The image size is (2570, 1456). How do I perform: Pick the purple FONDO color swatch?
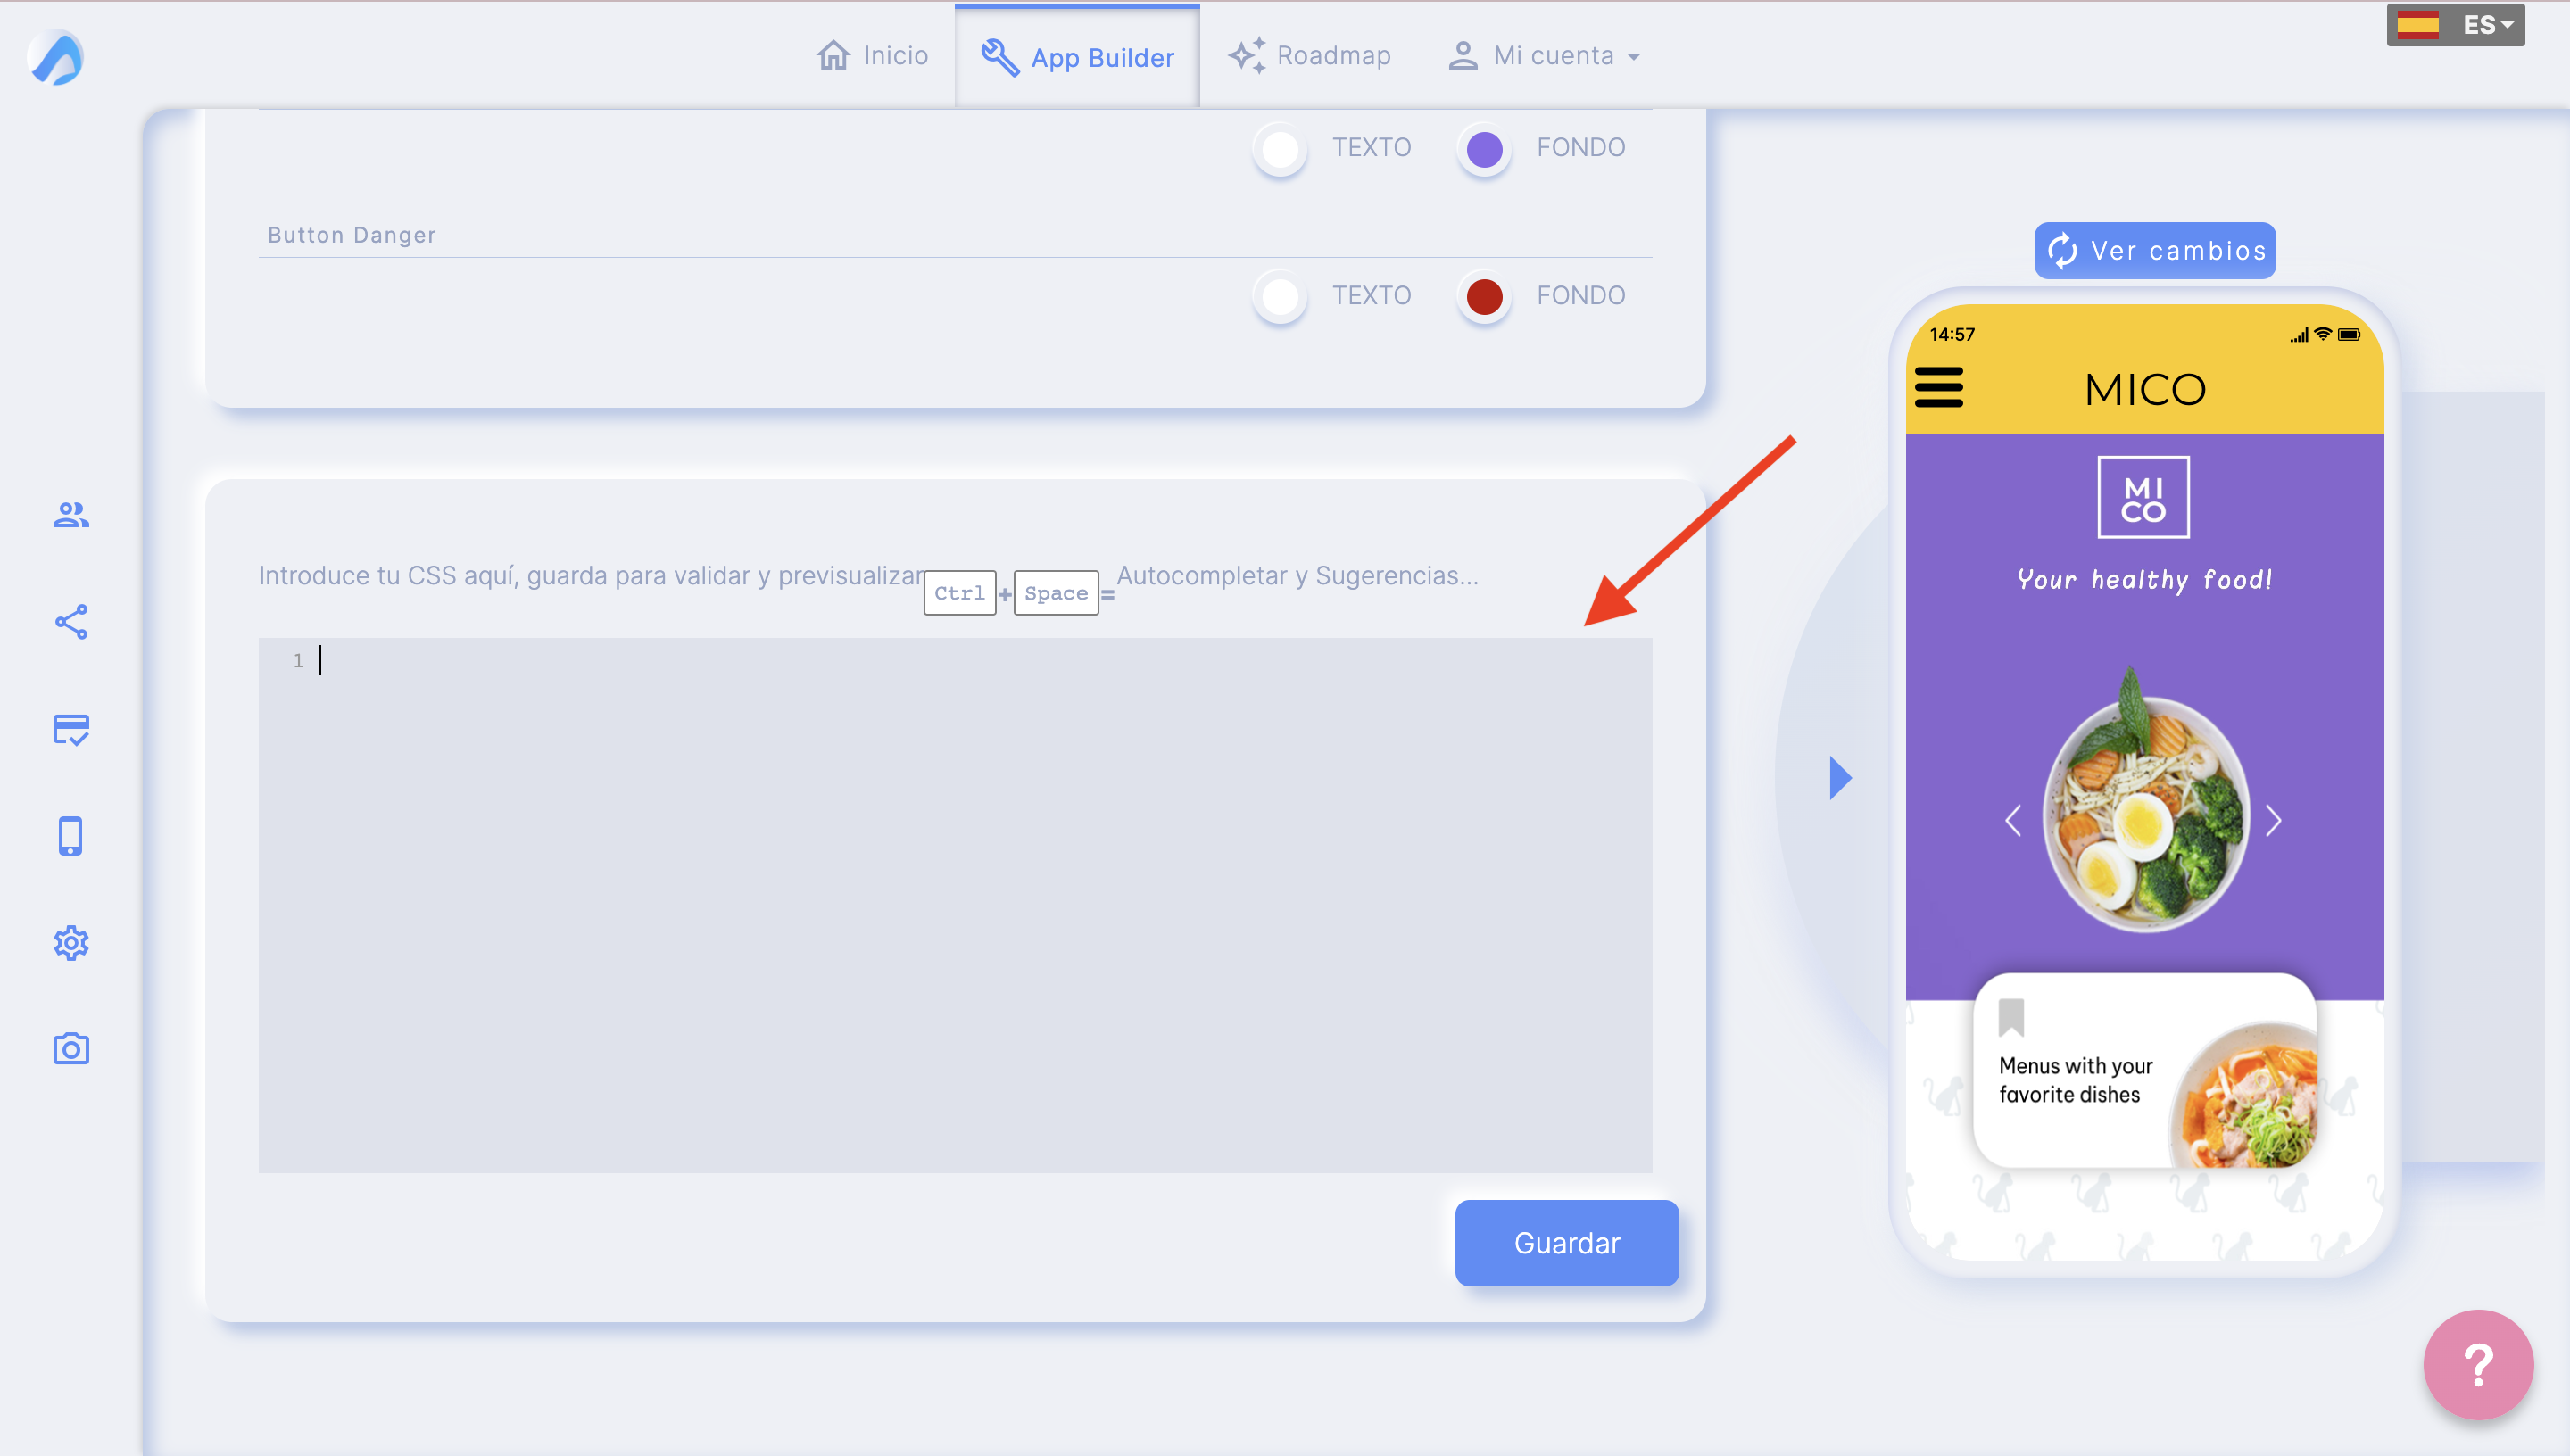pos(1484,149)
